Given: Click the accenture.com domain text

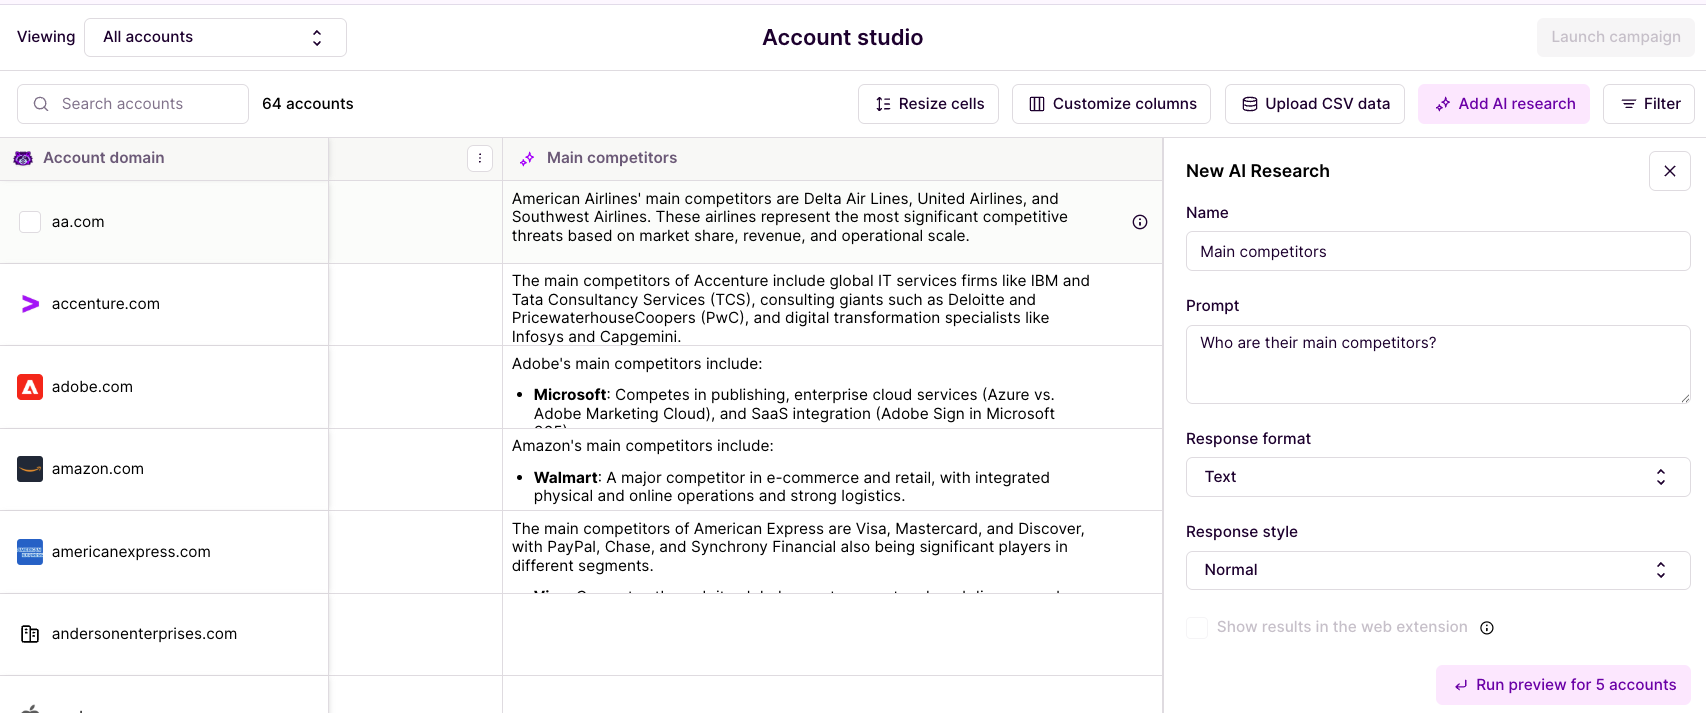Looking at the screenshot, I should pos(106,304).
